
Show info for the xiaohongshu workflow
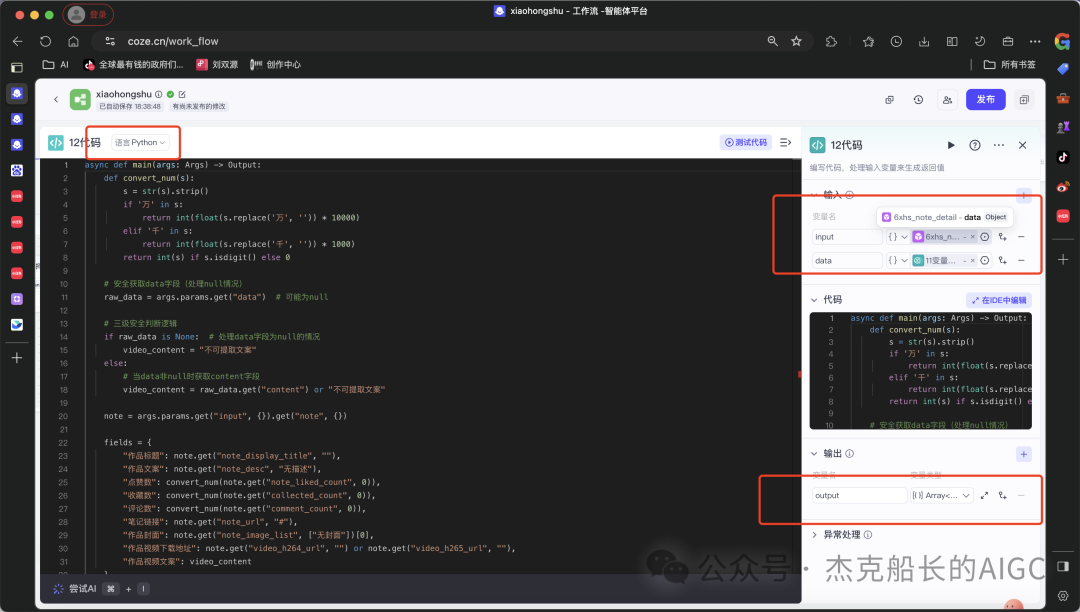158,94
